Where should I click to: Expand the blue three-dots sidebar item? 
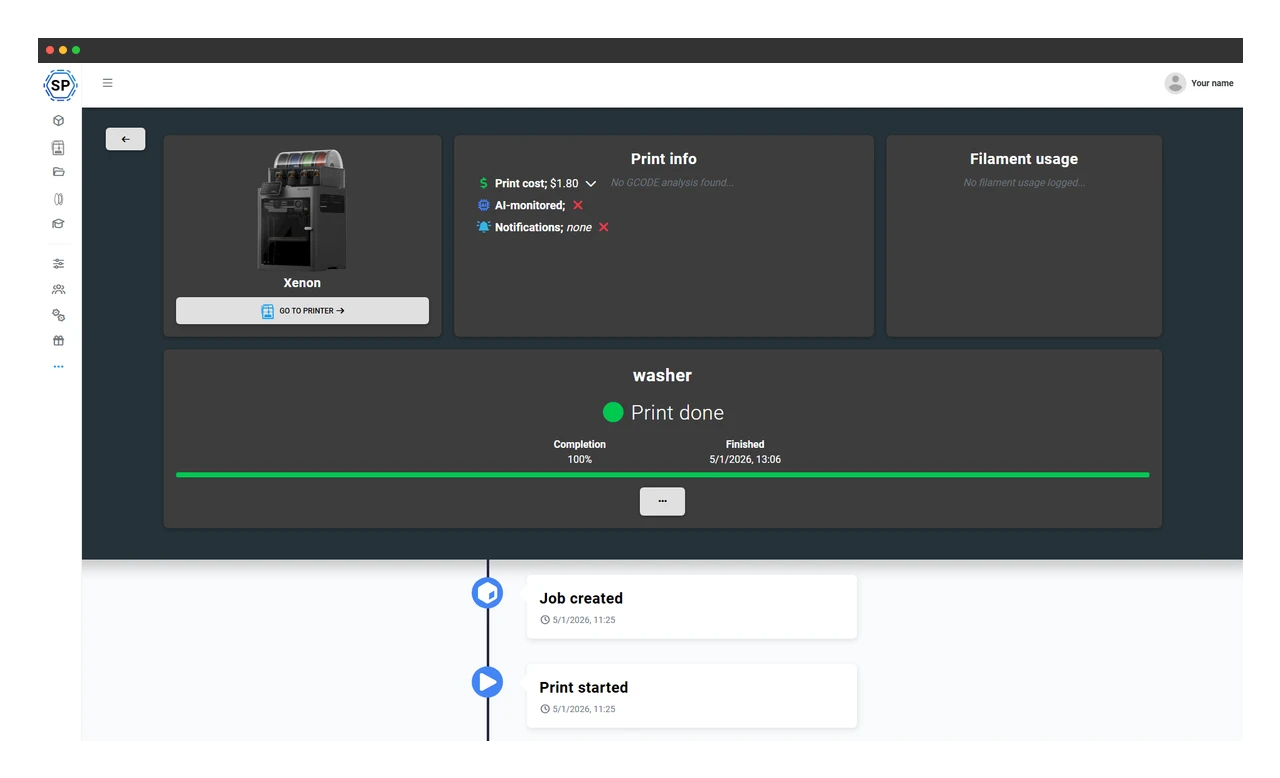pos(59,367)
